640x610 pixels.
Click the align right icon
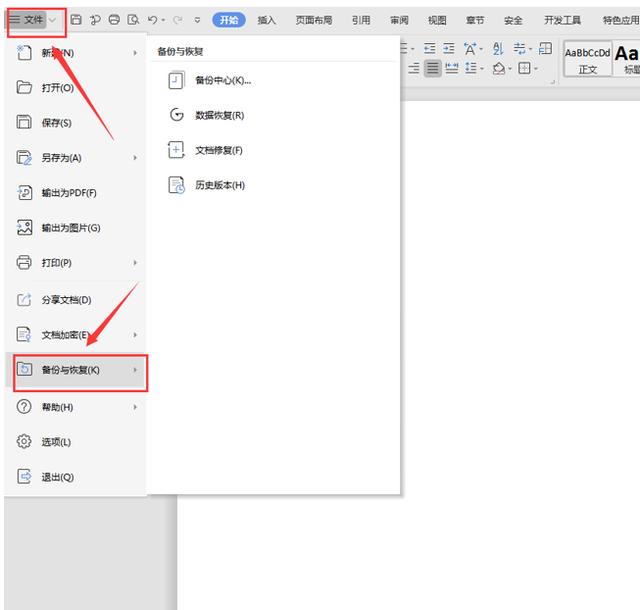(x=414, y=68)
